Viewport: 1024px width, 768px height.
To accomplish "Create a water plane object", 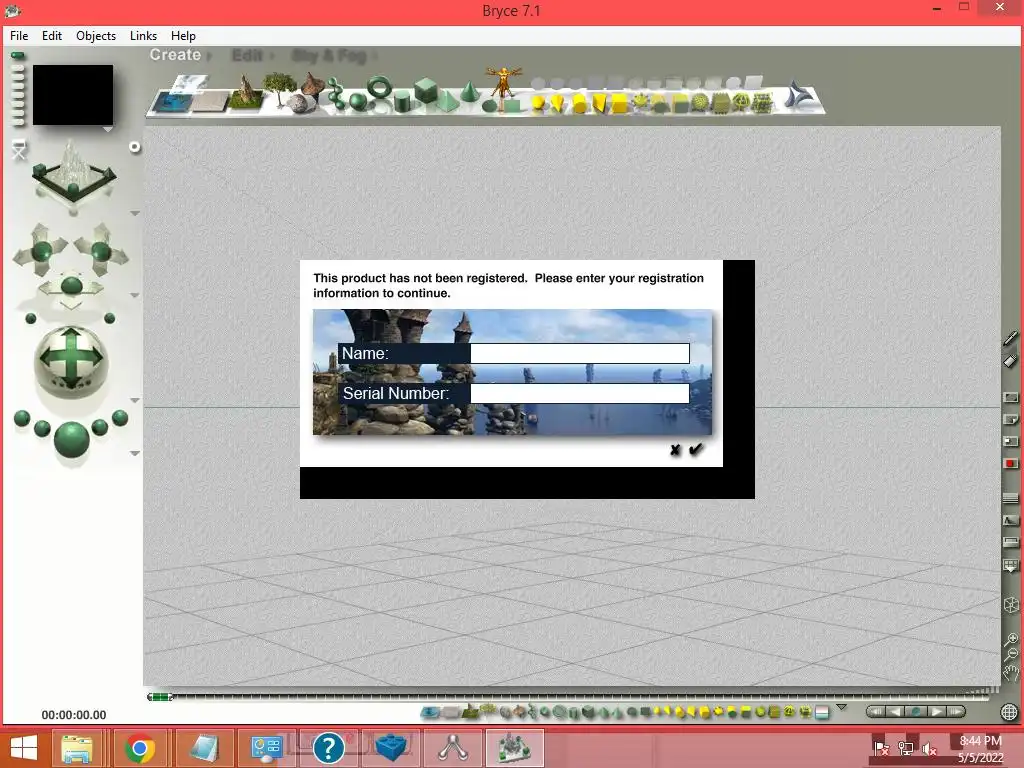I will click(172, 103).
